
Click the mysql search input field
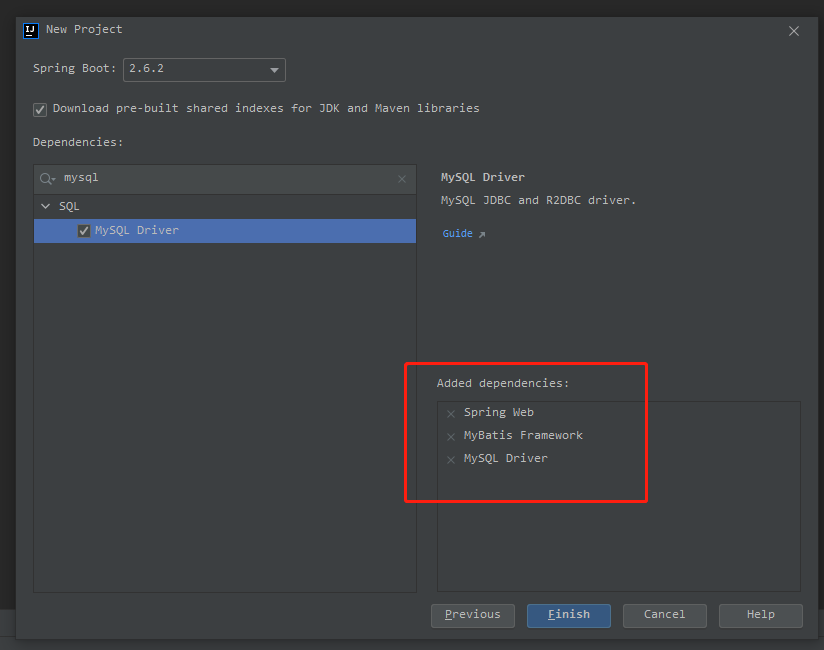225,179
